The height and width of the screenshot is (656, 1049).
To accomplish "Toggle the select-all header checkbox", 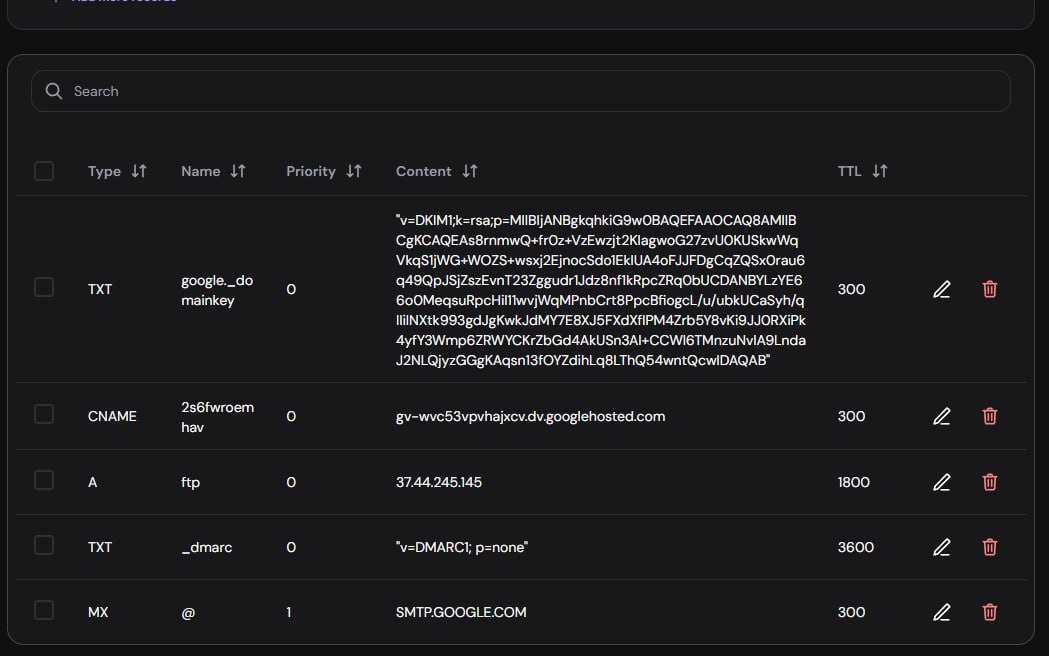I will pyautogui.click(x=44, y=171).
